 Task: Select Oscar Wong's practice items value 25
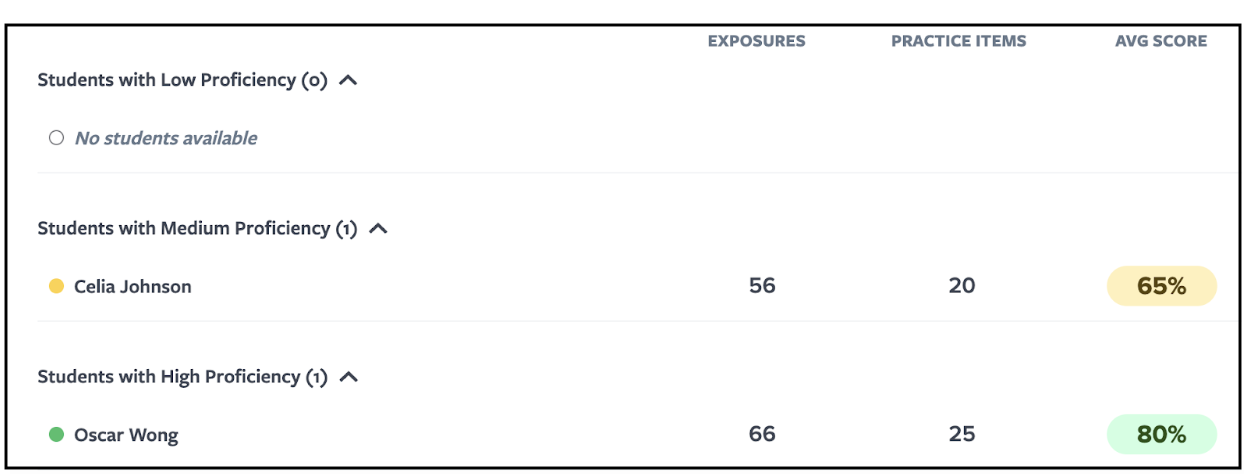tap(962, 434)
